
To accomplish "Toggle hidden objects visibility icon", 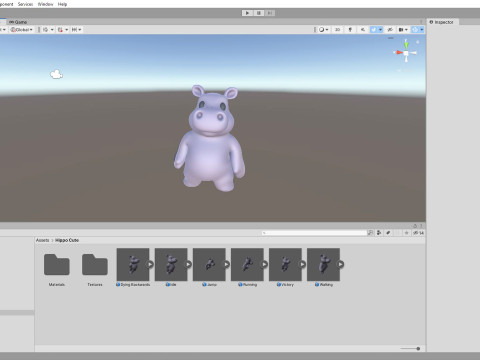I will [390, 30].
